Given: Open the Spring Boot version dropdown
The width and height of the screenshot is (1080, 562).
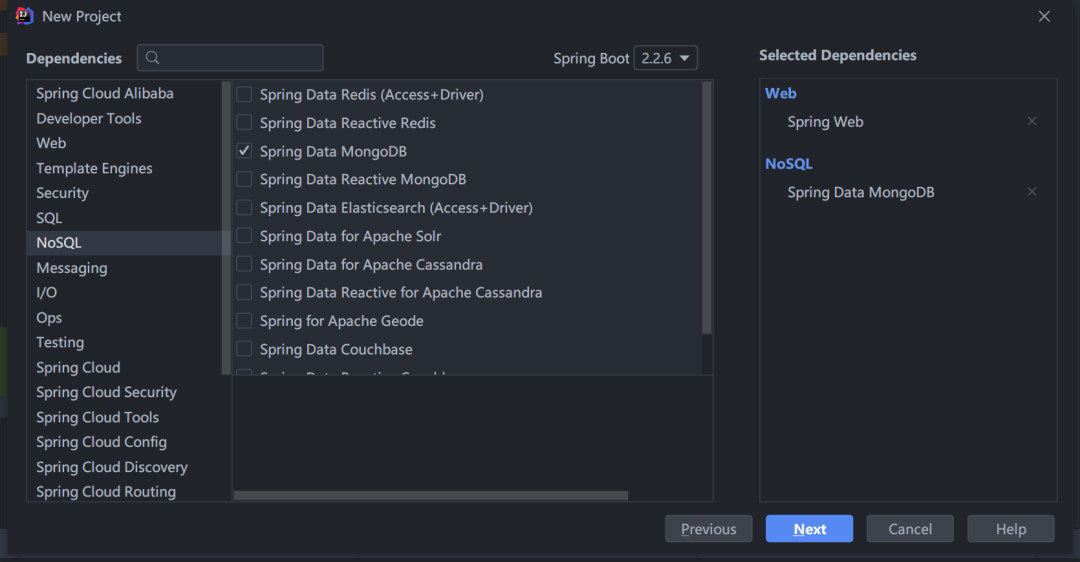Looking at the screenshot, I should point(666,58).
